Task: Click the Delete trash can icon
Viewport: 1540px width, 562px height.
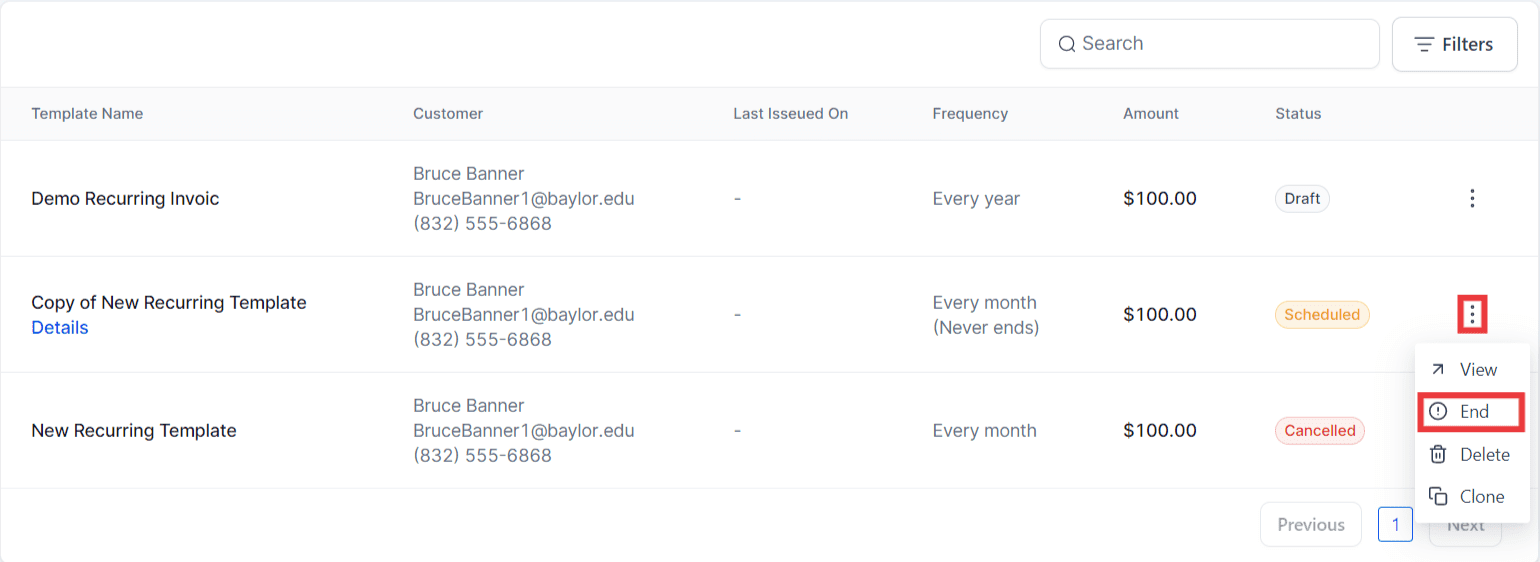Action: pos(1438,454)
